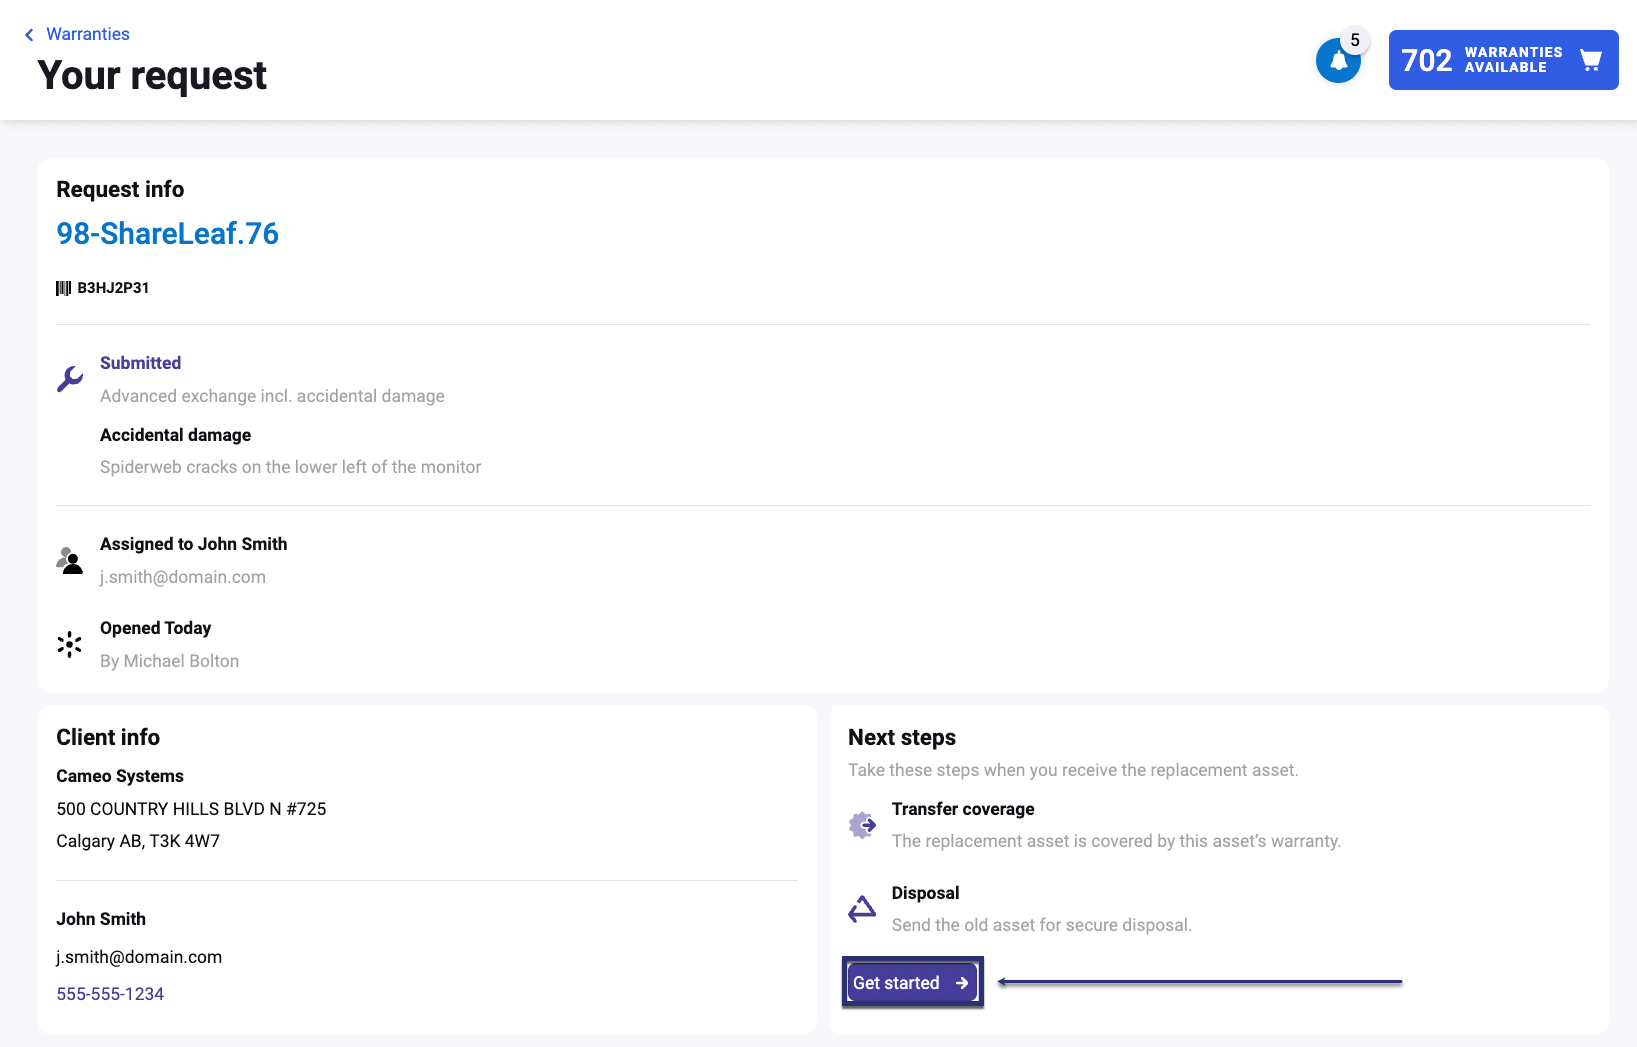Click the Disposal recycle icon
Image resolution: width=1637 pixels, height=1047 pixels.
click(x=862, y=909)
